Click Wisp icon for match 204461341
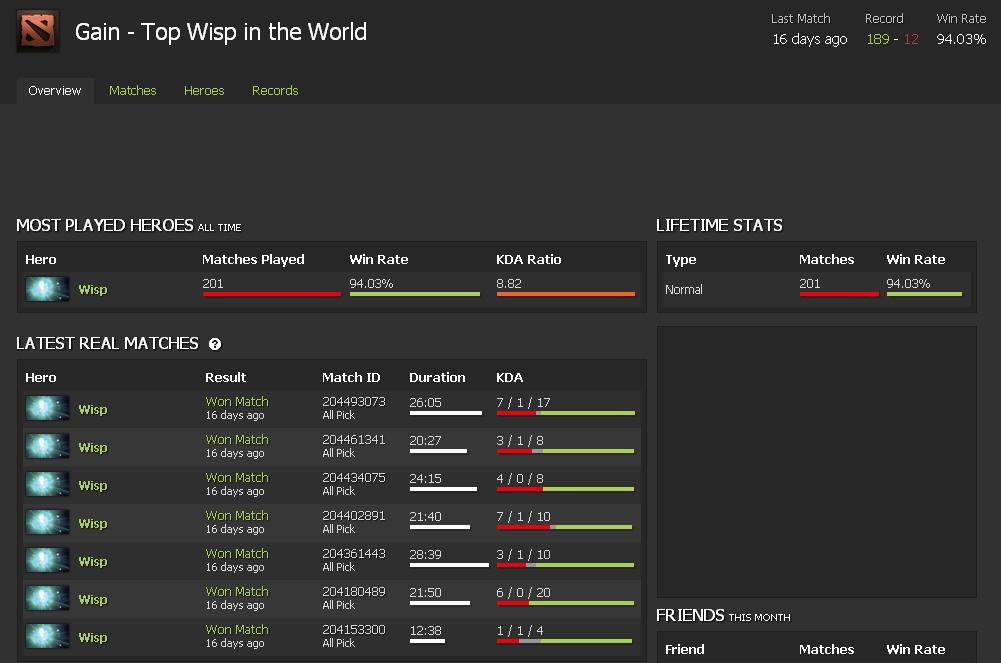Screen dimensions: 1001x663 click(x=47, y=447)
